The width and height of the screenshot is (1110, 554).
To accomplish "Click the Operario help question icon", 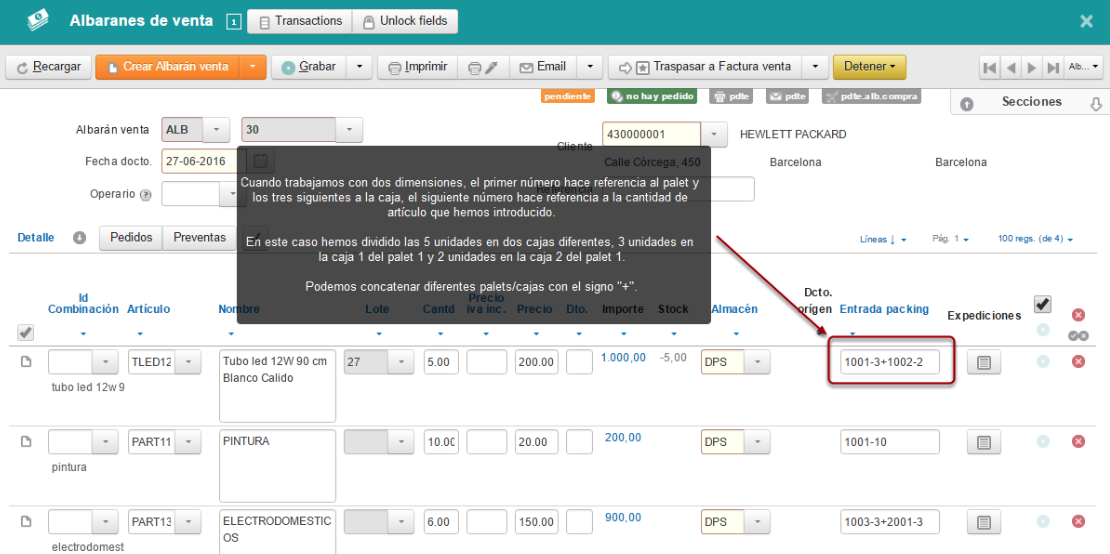I will 146,195.
